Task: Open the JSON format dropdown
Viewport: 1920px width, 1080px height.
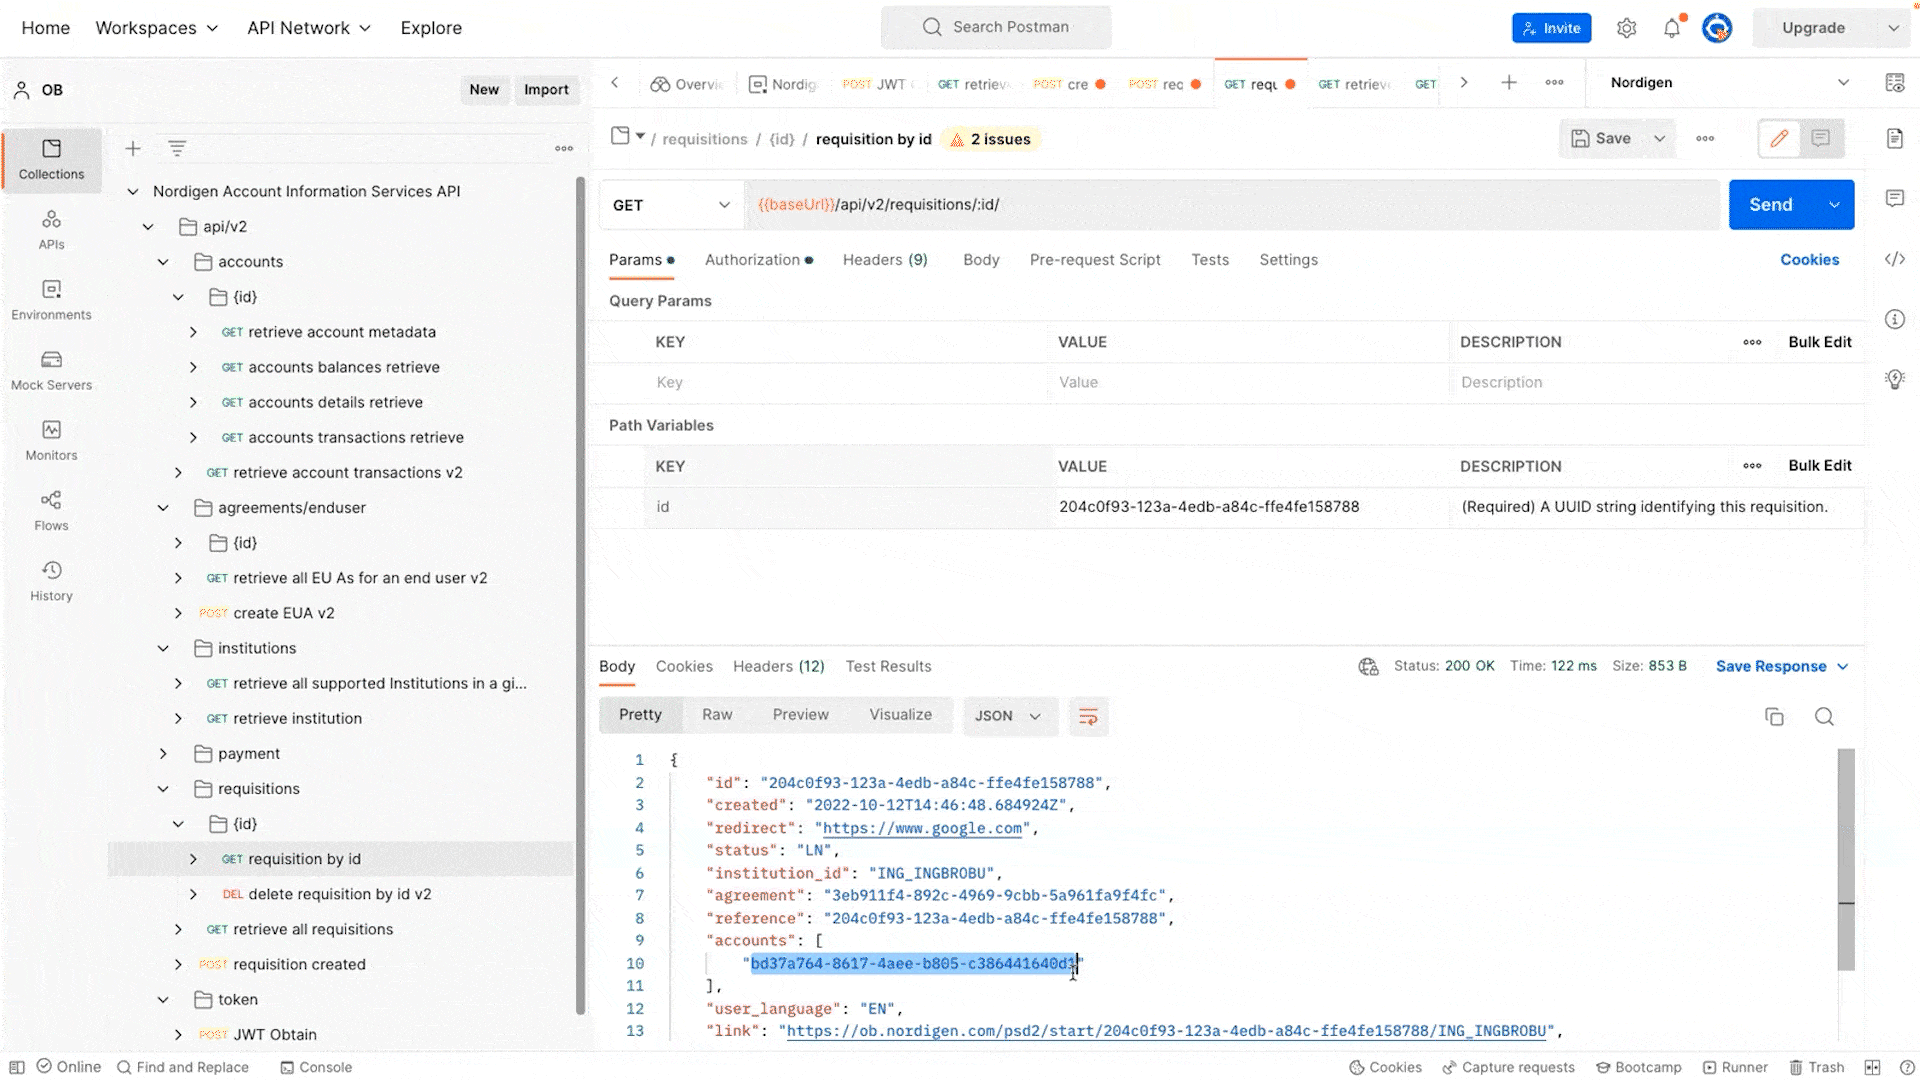Action: (x=1008, y=716)
